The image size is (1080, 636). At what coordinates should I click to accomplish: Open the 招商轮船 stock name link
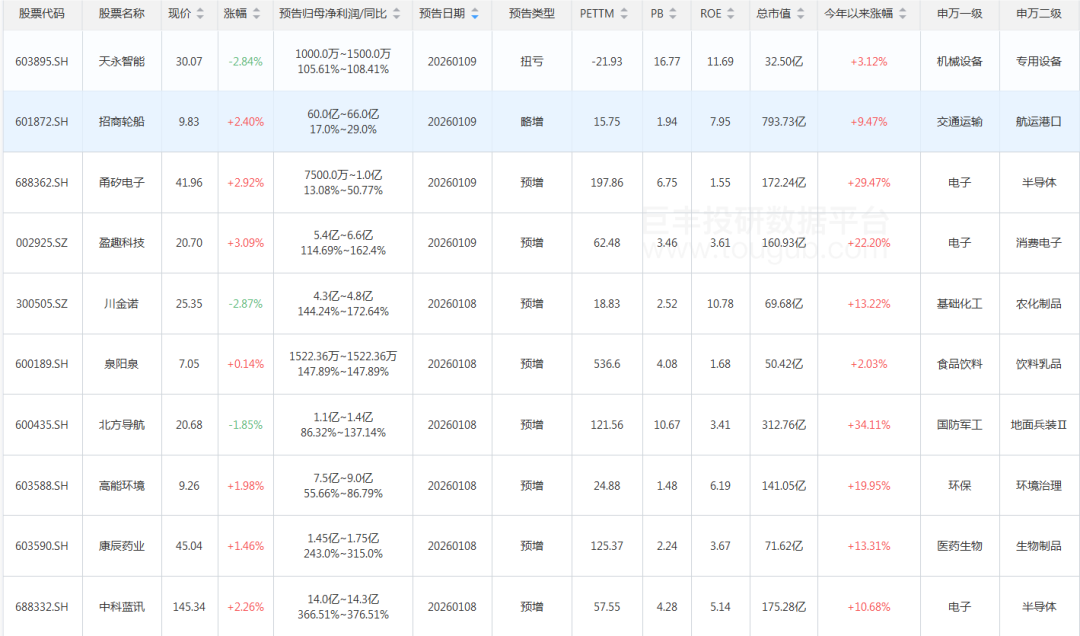[x=121, y=122]
